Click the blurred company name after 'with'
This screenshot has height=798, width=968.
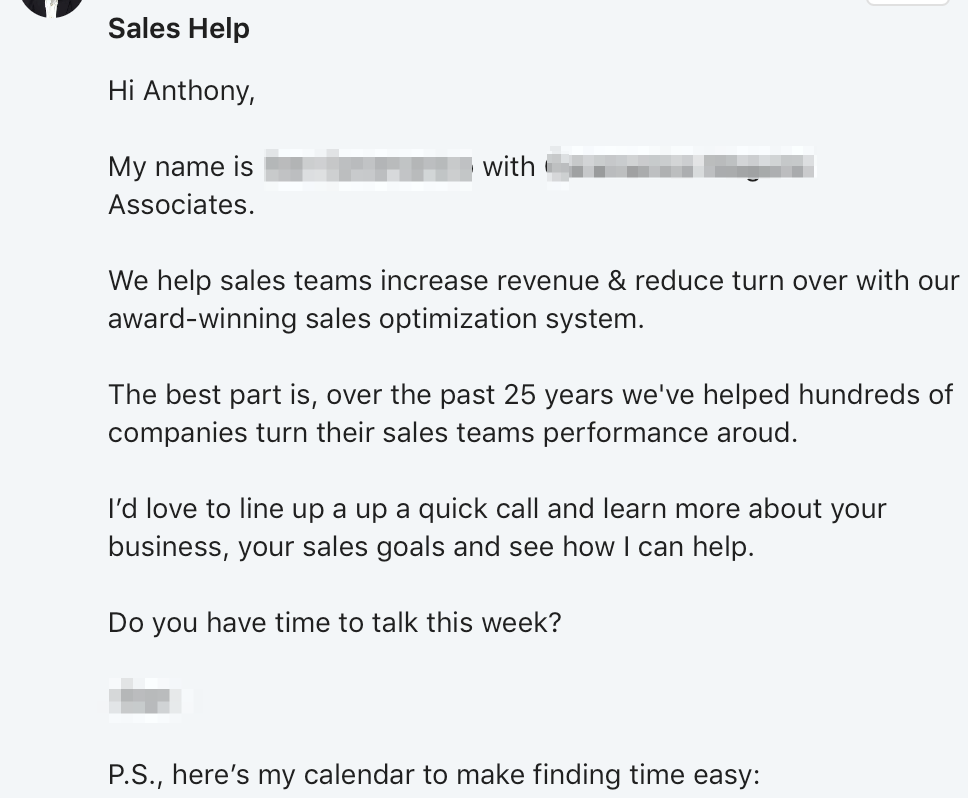680,167
